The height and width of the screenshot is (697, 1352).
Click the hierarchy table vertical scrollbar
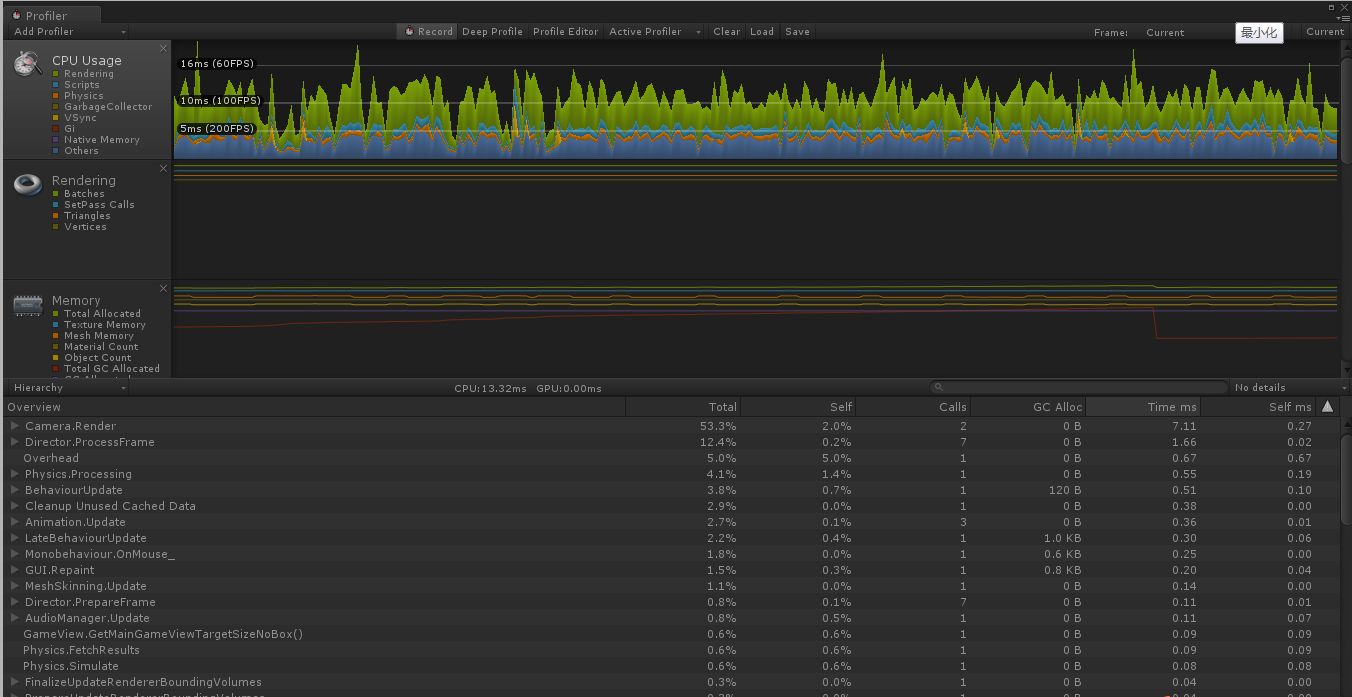click(x=1345, y=480)
